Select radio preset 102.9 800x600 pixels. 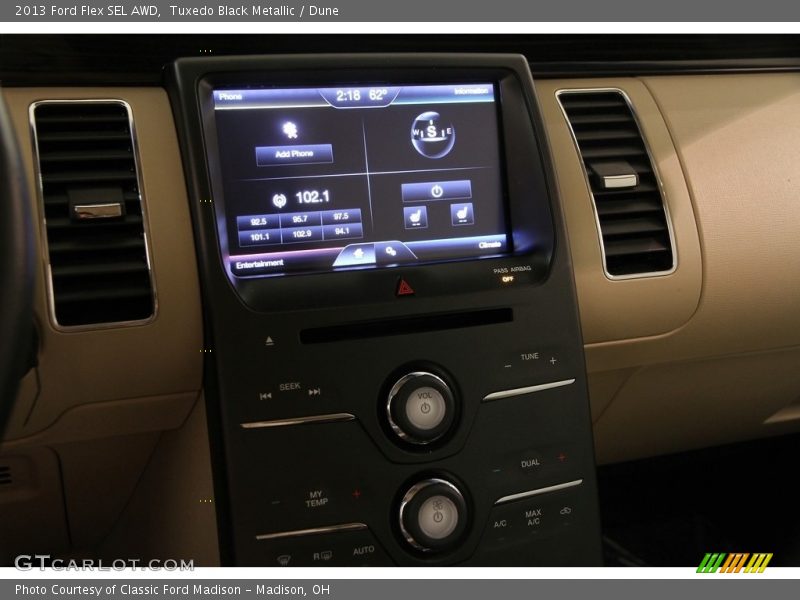[x=302, y=234]
